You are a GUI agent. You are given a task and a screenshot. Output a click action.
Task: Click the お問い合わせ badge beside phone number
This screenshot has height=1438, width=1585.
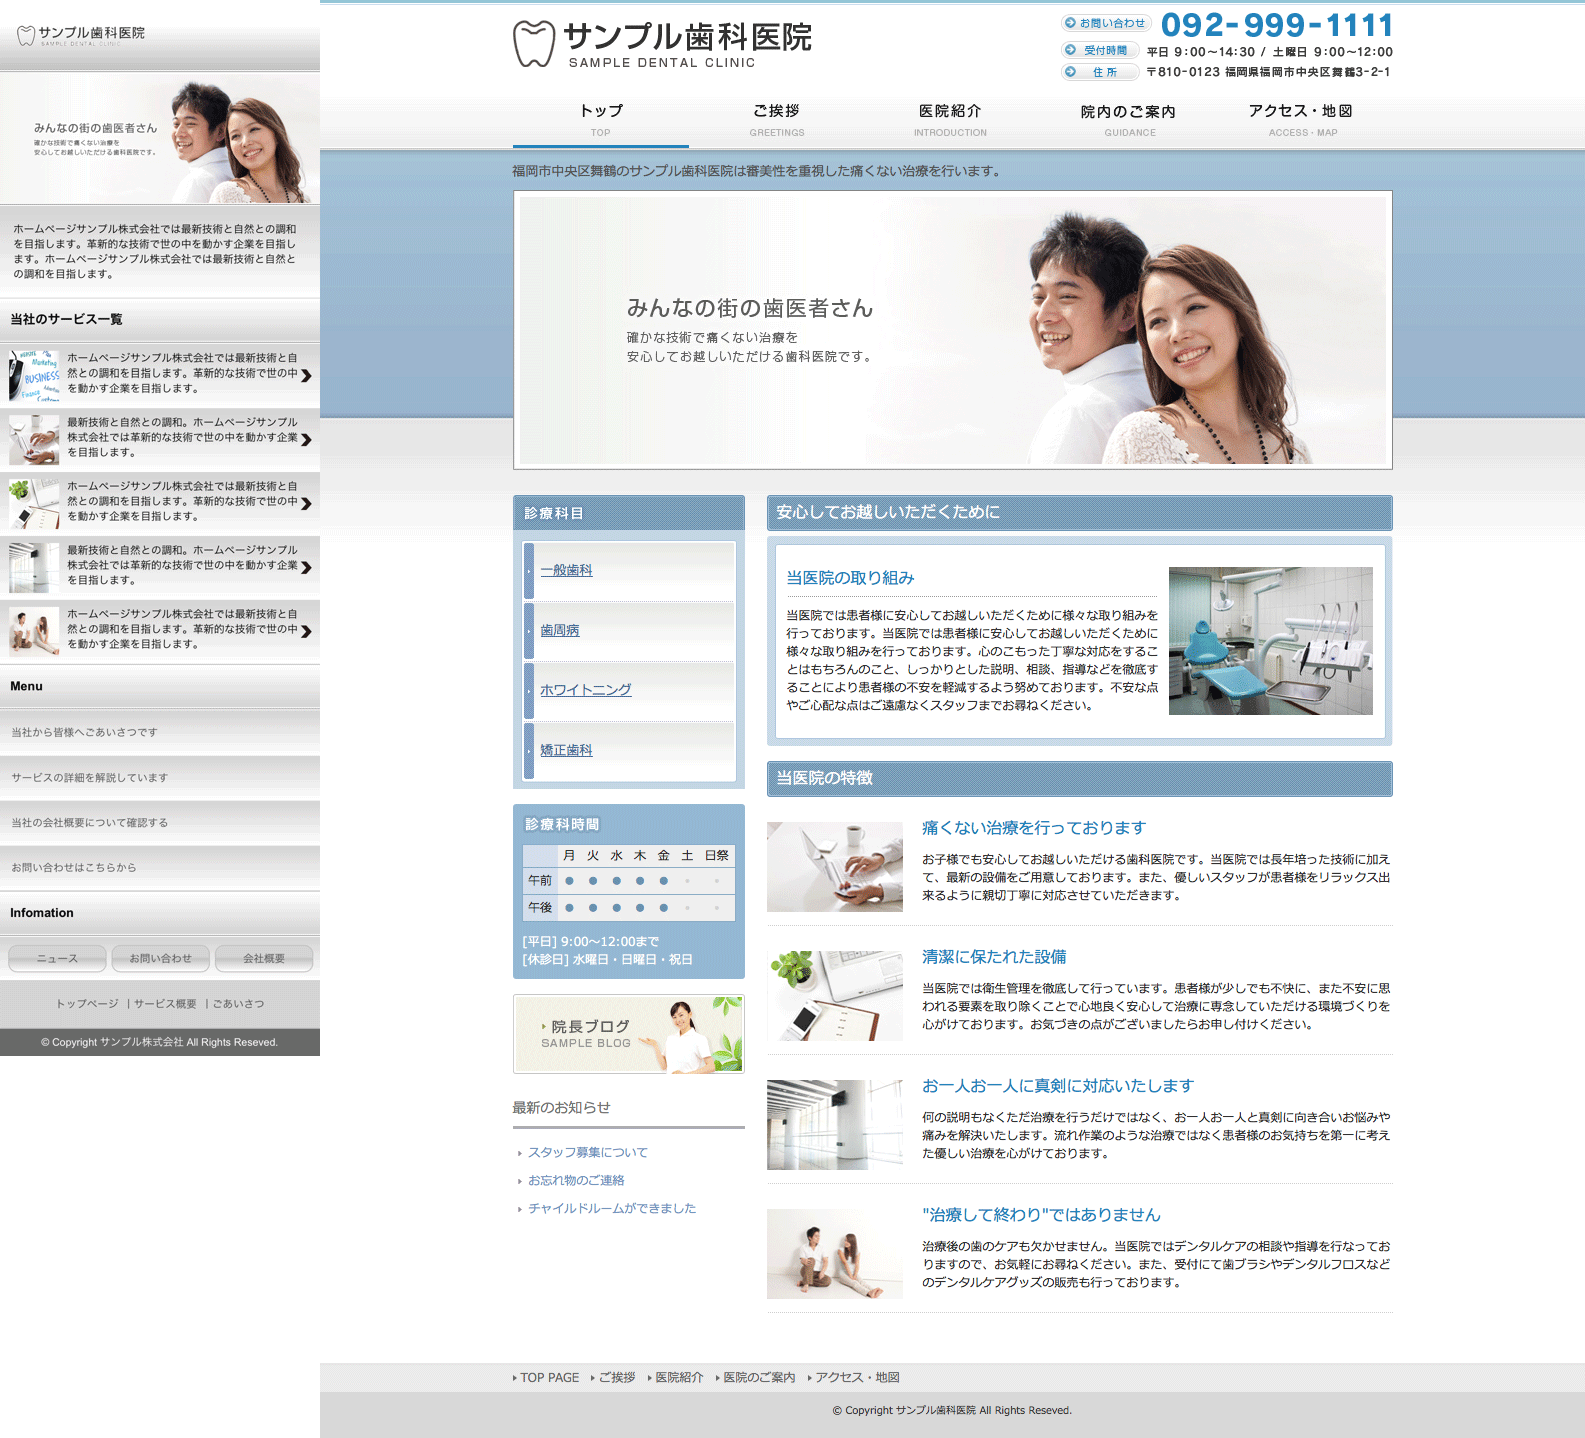click(1106, 23)
